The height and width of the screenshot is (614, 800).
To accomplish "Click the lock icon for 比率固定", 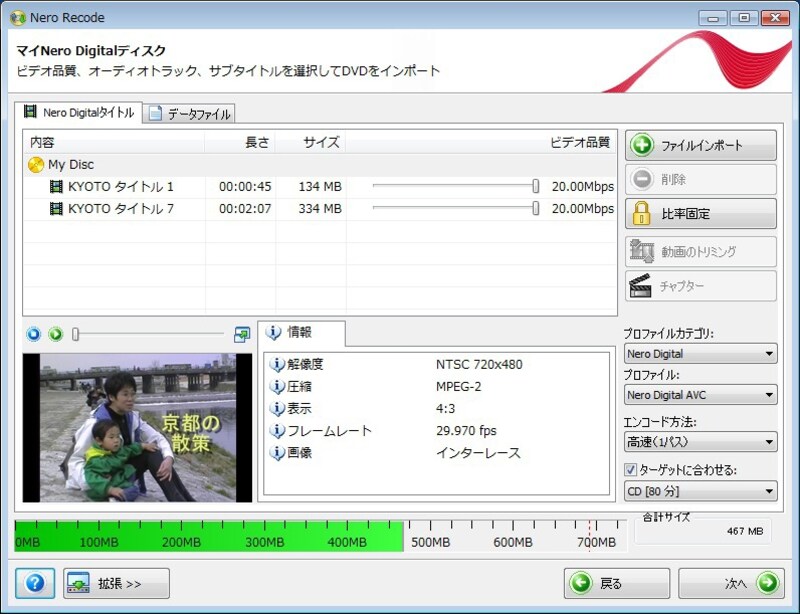I will pos(641,214).
